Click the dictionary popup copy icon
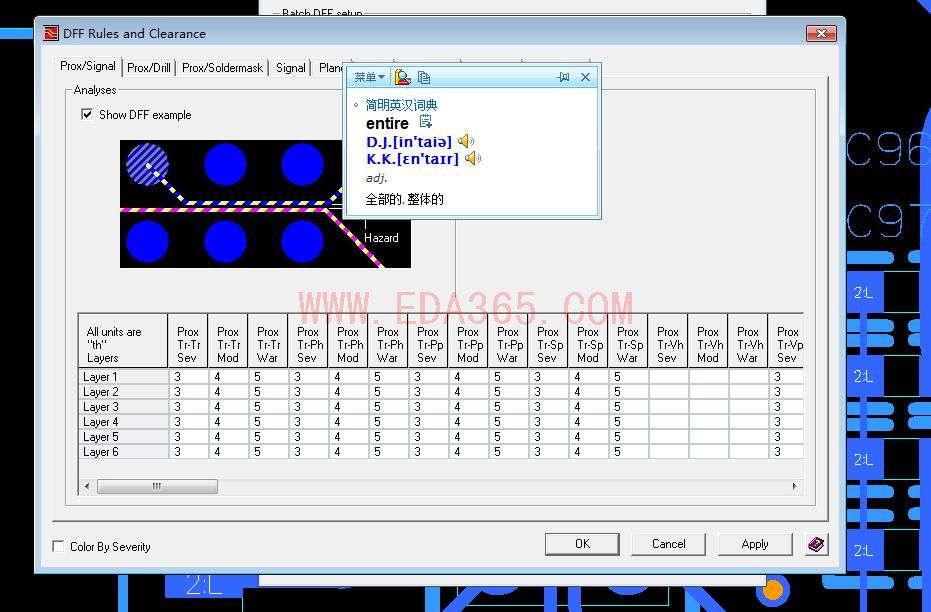This screenshot has width=931, height=612. (423, 77)
